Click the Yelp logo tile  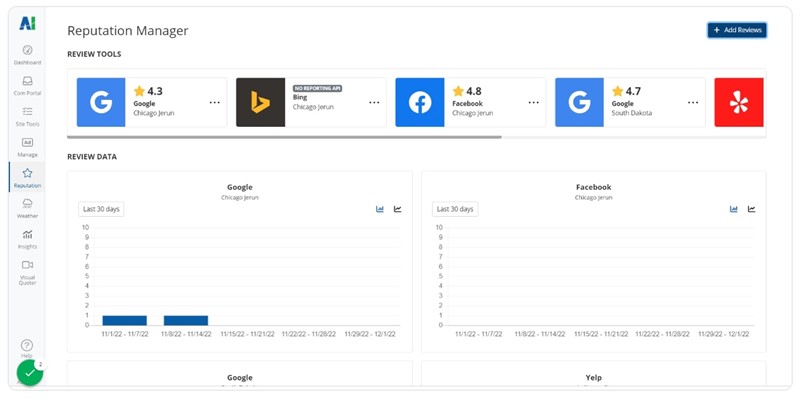pyautogui.click(x=739, y=102)
